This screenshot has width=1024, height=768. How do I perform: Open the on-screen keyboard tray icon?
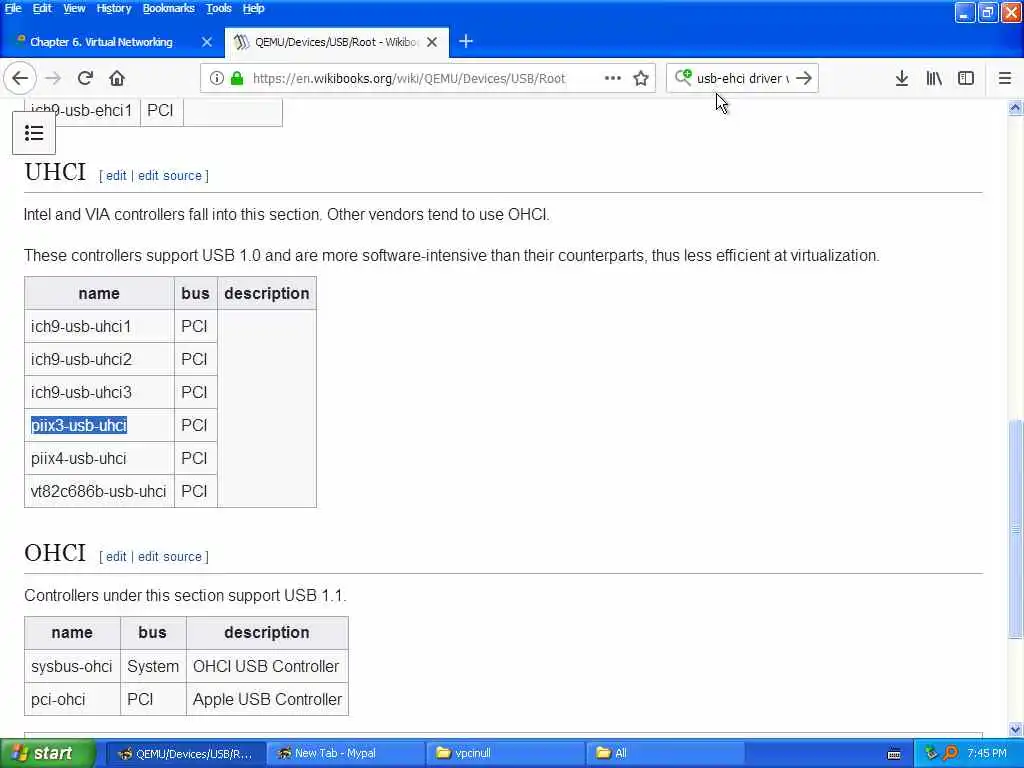coord(894,754)
